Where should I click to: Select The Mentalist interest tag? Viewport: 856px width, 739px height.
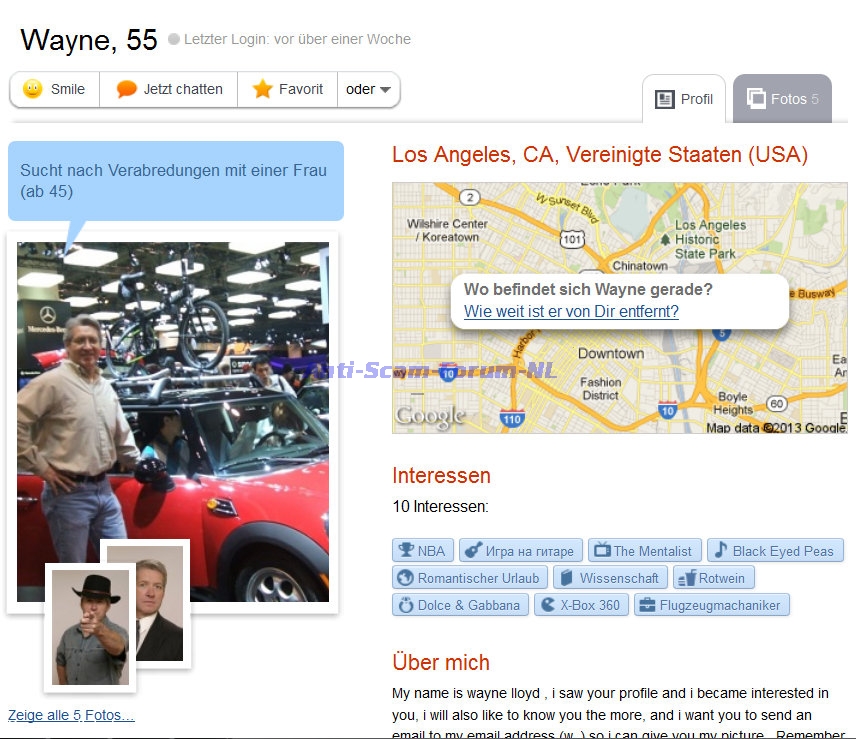(644, 551)
